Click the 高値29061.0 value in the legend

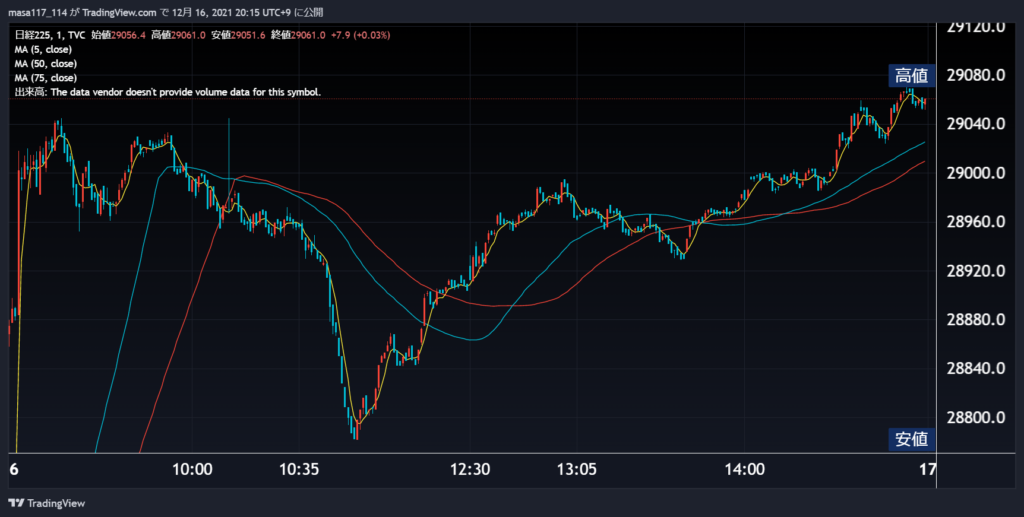click(x=180, y=35)
